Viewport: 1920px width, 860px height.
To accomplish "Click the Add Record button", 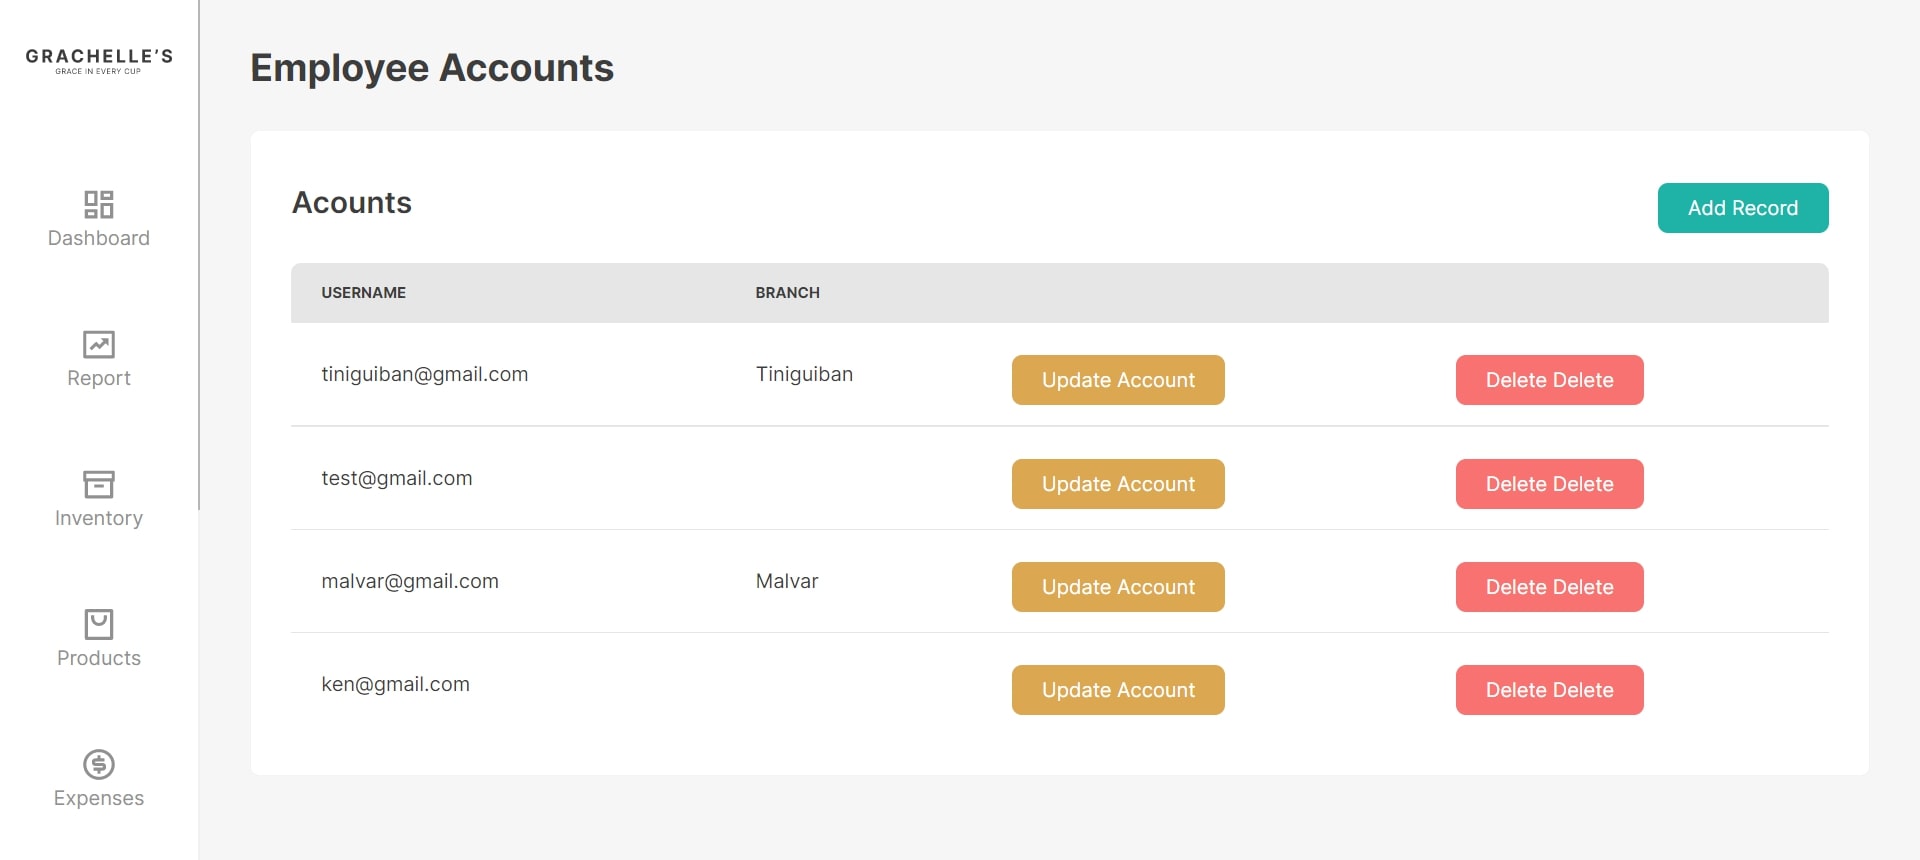I will (x=1743, y=208).
